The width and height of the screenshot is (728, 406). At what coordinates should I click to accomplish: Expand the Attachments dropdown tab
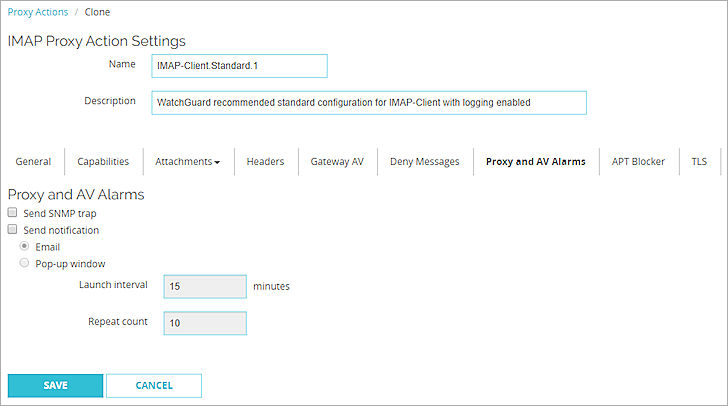point(187,161)
